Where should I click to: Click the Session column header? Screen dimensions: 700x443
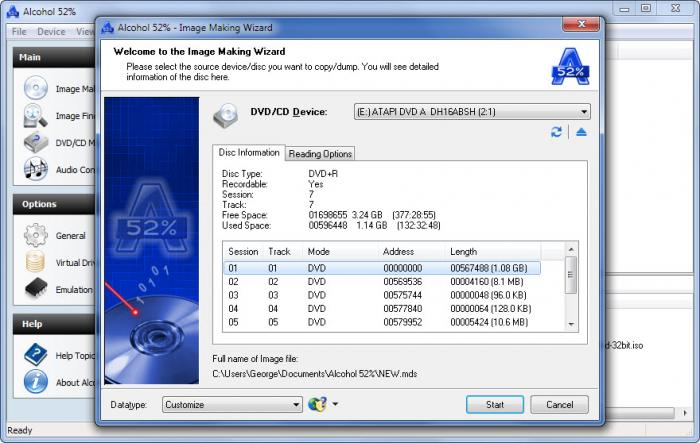click(x=243, y=251)
